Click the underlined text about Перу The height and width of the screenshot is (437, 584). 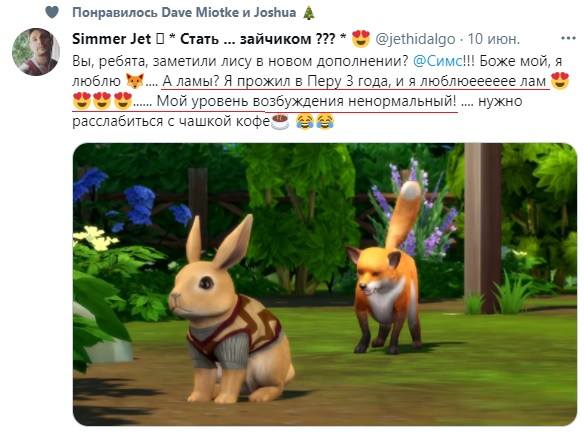[356, 81]
